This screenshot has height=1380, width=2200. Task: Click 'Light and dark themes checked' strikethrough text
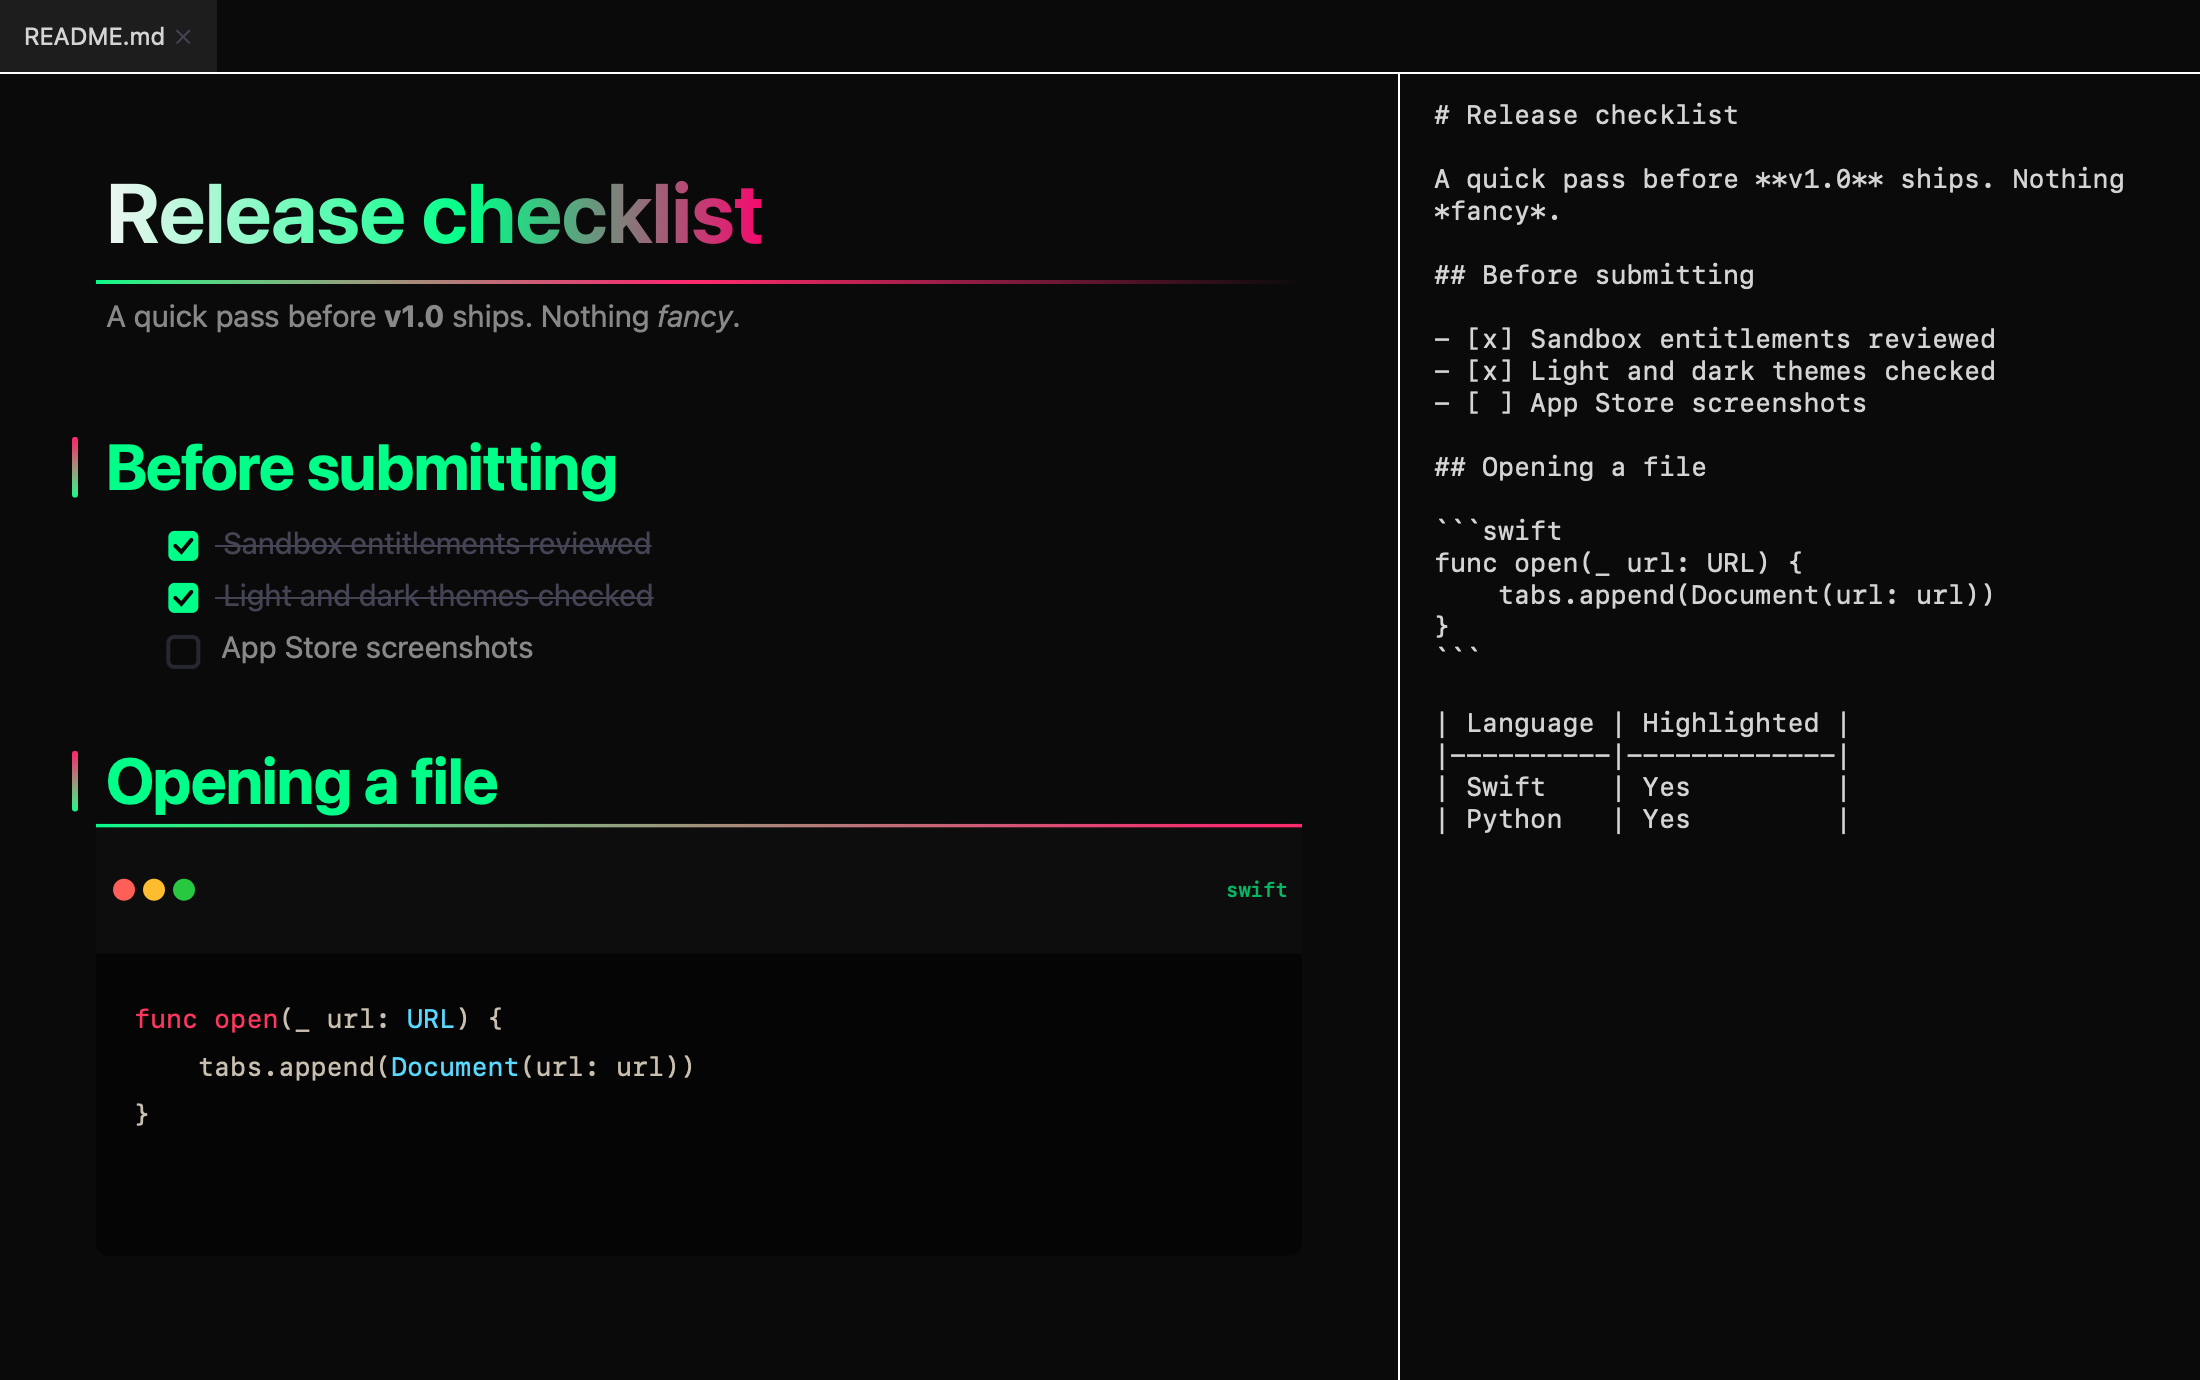(437, 596)
